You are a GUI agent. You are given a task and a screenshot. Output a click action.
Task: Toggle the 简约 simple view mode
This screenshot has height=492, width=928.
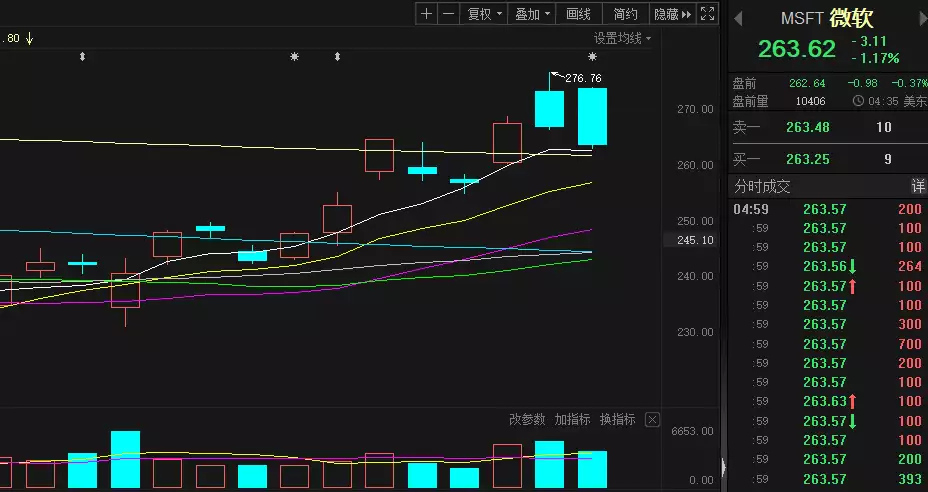[x=626, y=14]
